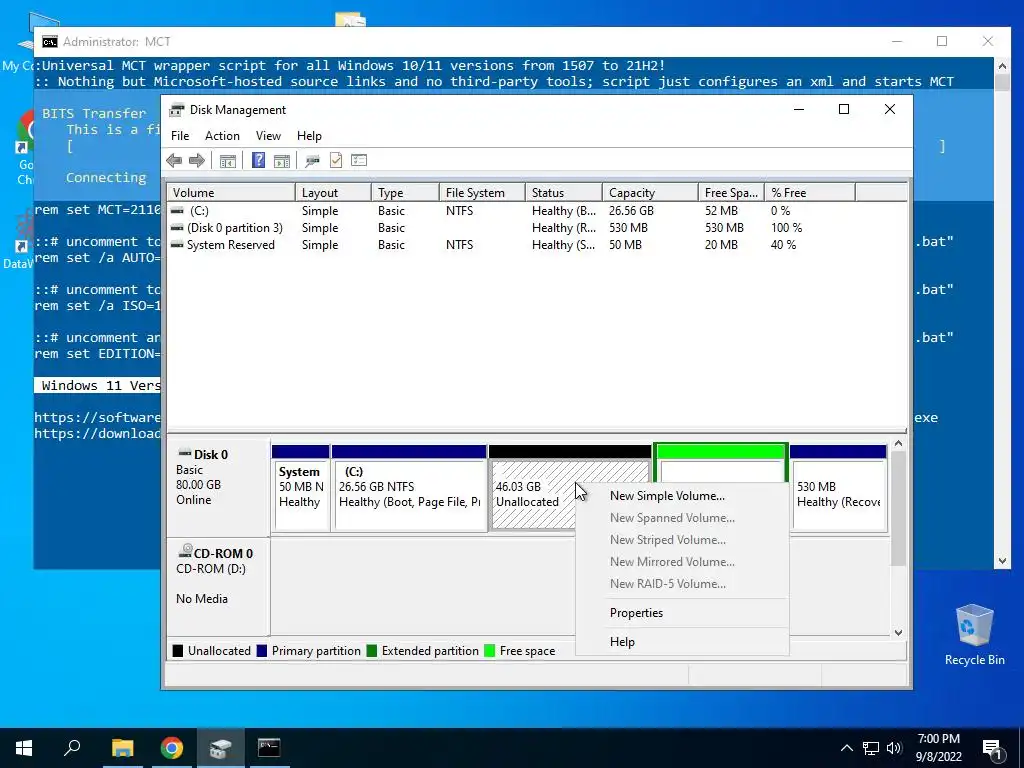Image resolution: width=1024 pixels, height=768 pixels.
Task: Click the network icon in system tray
Action: click(871, 748)
